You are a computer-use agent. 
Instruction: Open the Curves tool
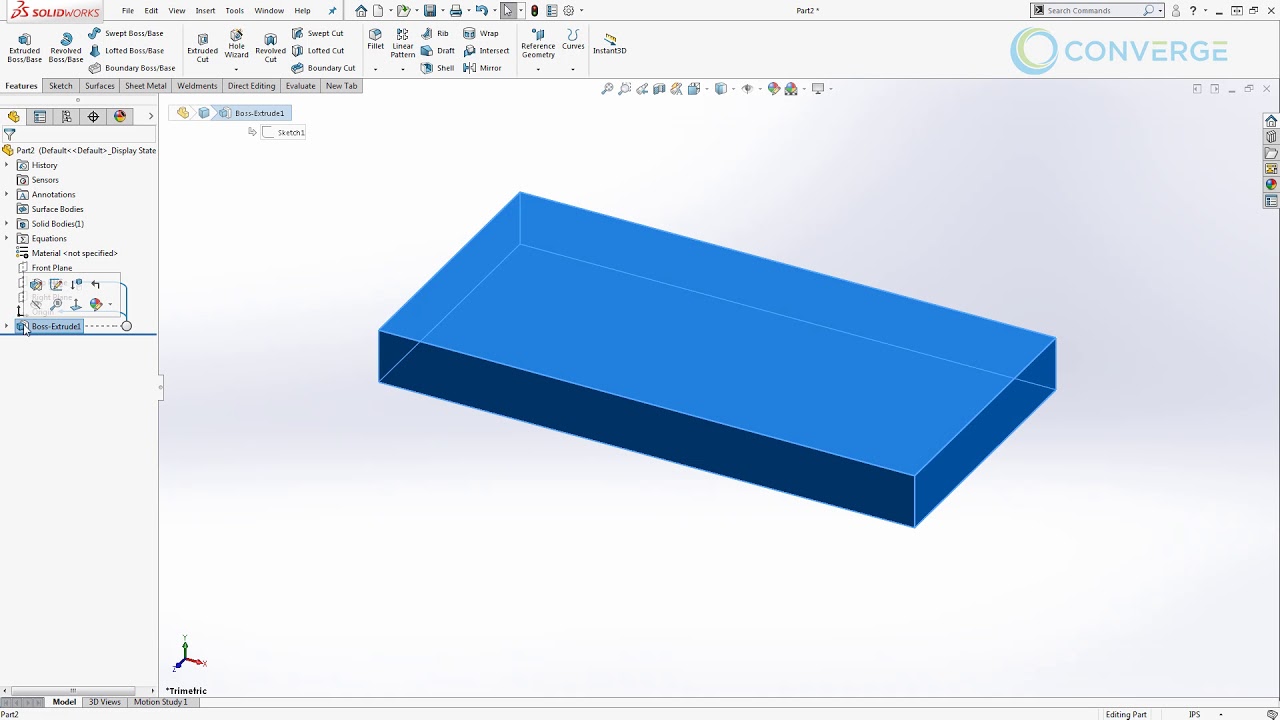573,40
